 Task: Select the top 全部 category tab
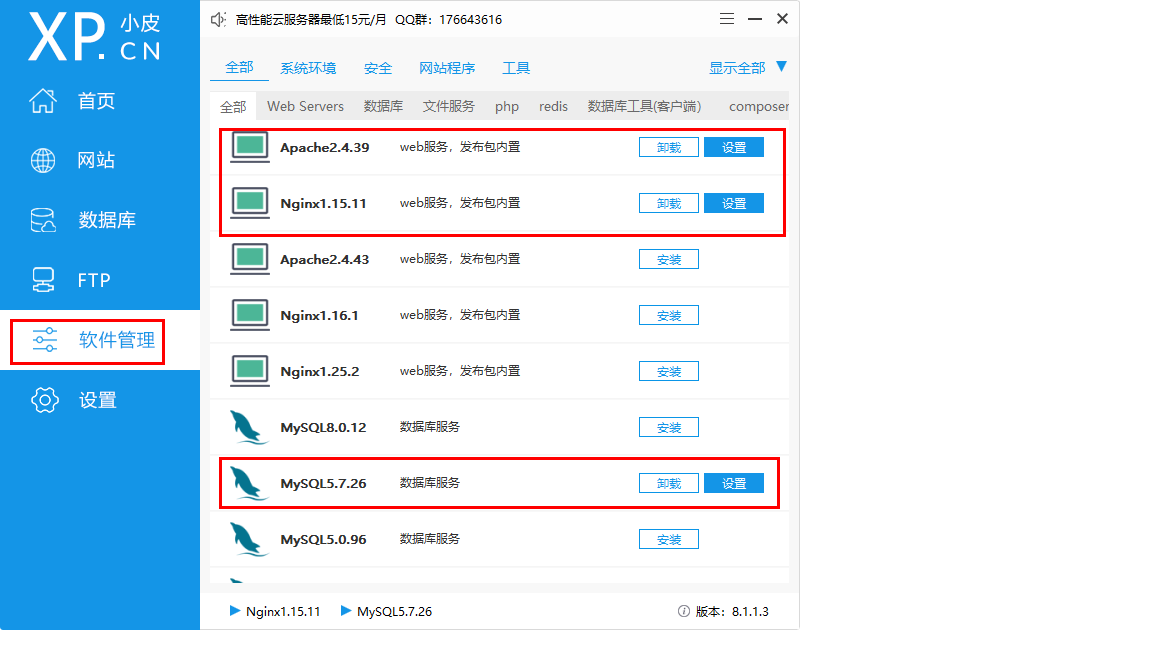coord(239,68)
